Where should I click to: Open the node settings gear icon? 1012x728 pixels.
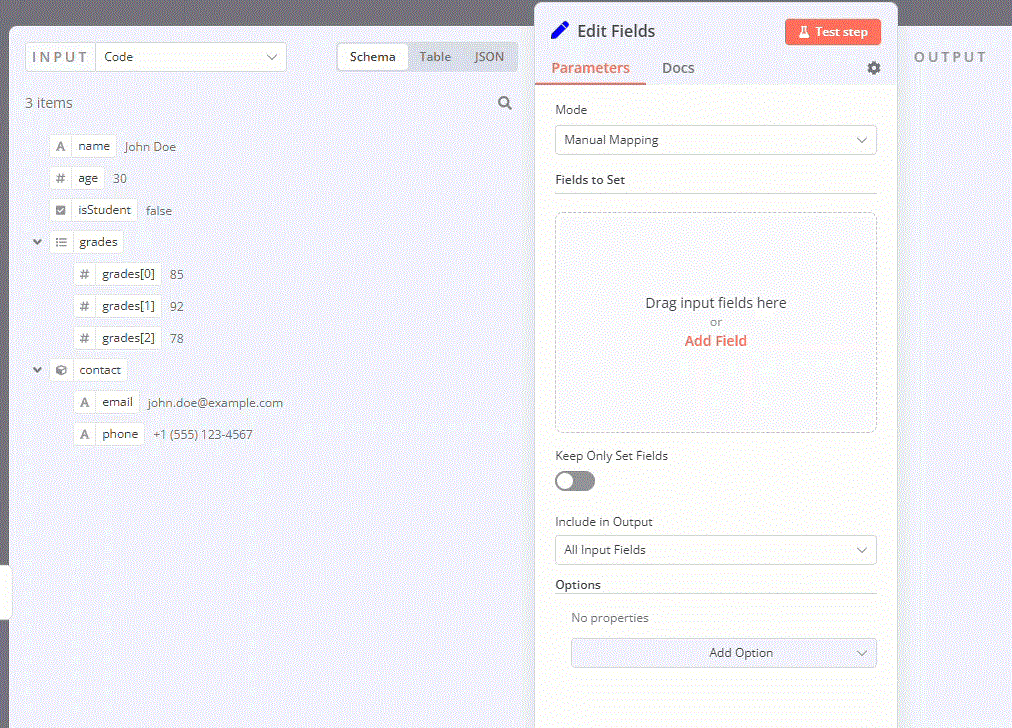(872, 67)
